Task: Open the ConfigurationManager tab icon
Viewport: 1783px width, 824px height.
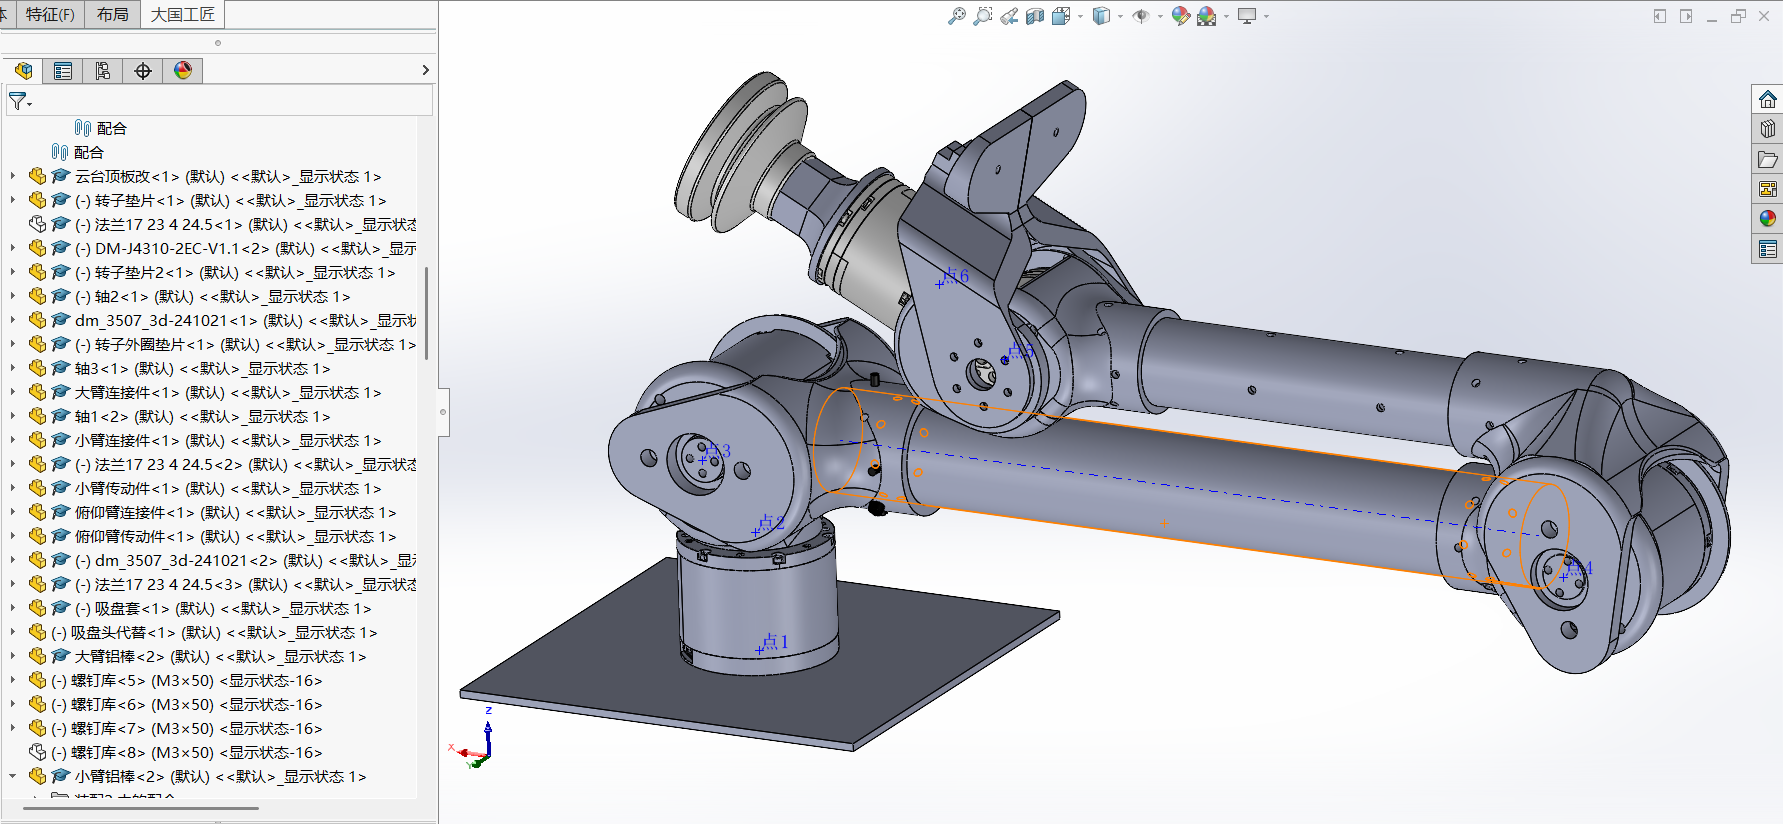Action: (103, 71)
